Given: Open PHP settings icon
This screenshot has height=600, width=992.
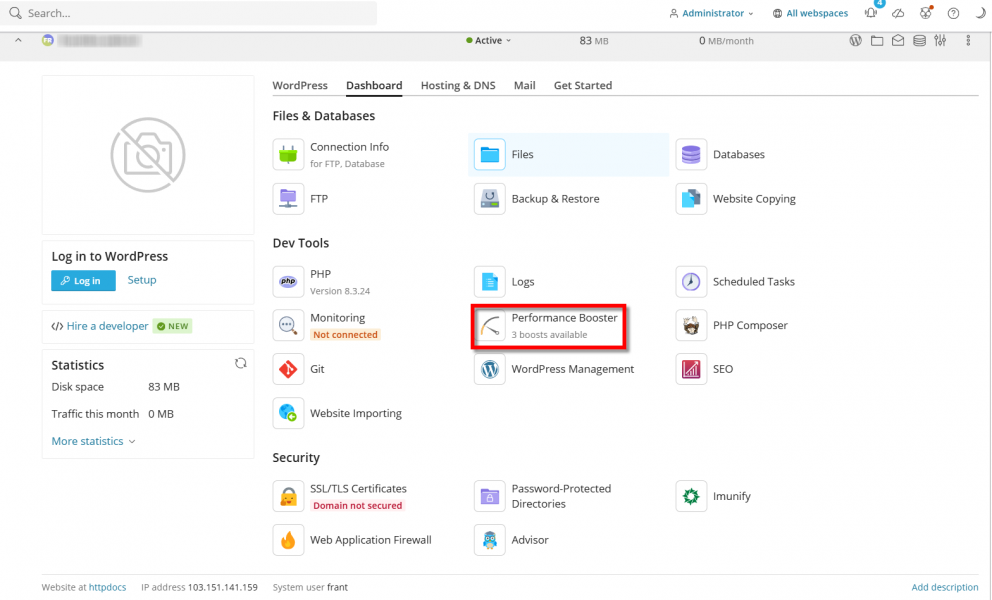Looking at the screenshot, I should coord(288,282).
